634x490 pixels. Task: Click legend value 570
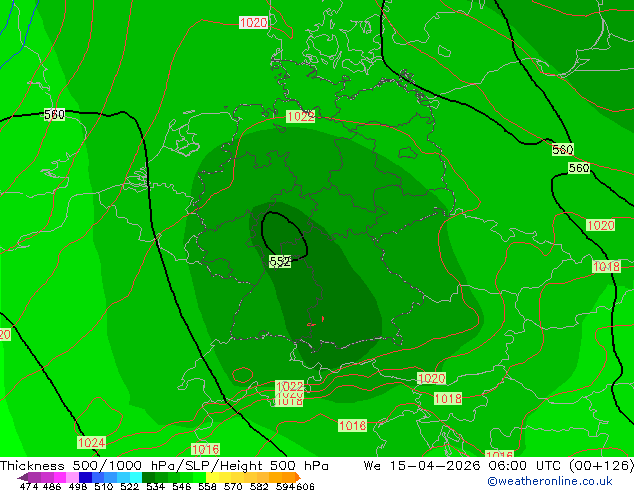click(x=233, y=486)
